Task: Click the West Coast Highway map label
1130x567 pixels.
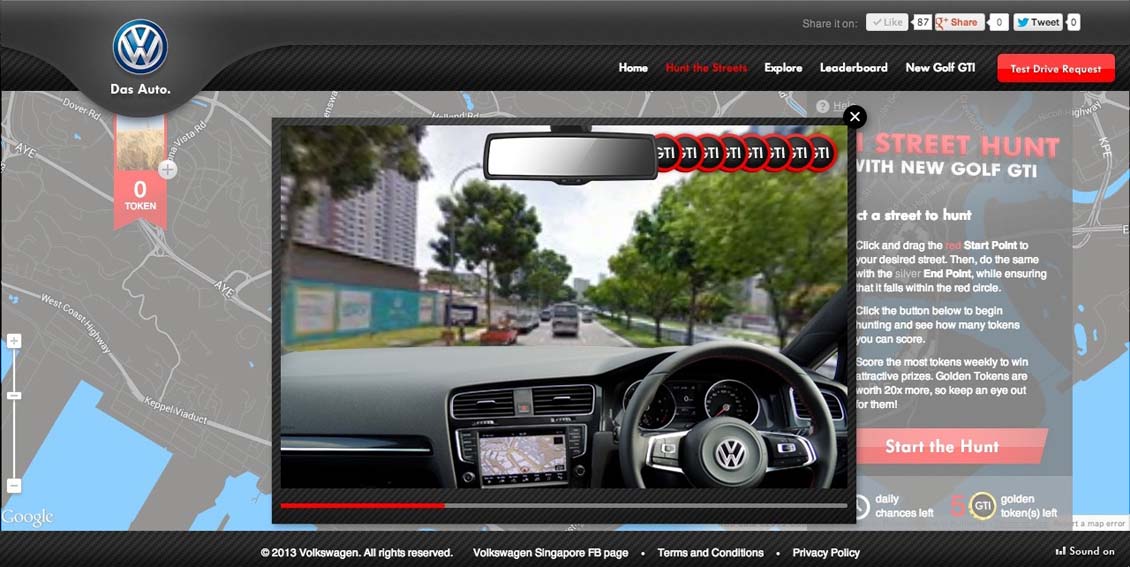Action: (76, 323)
